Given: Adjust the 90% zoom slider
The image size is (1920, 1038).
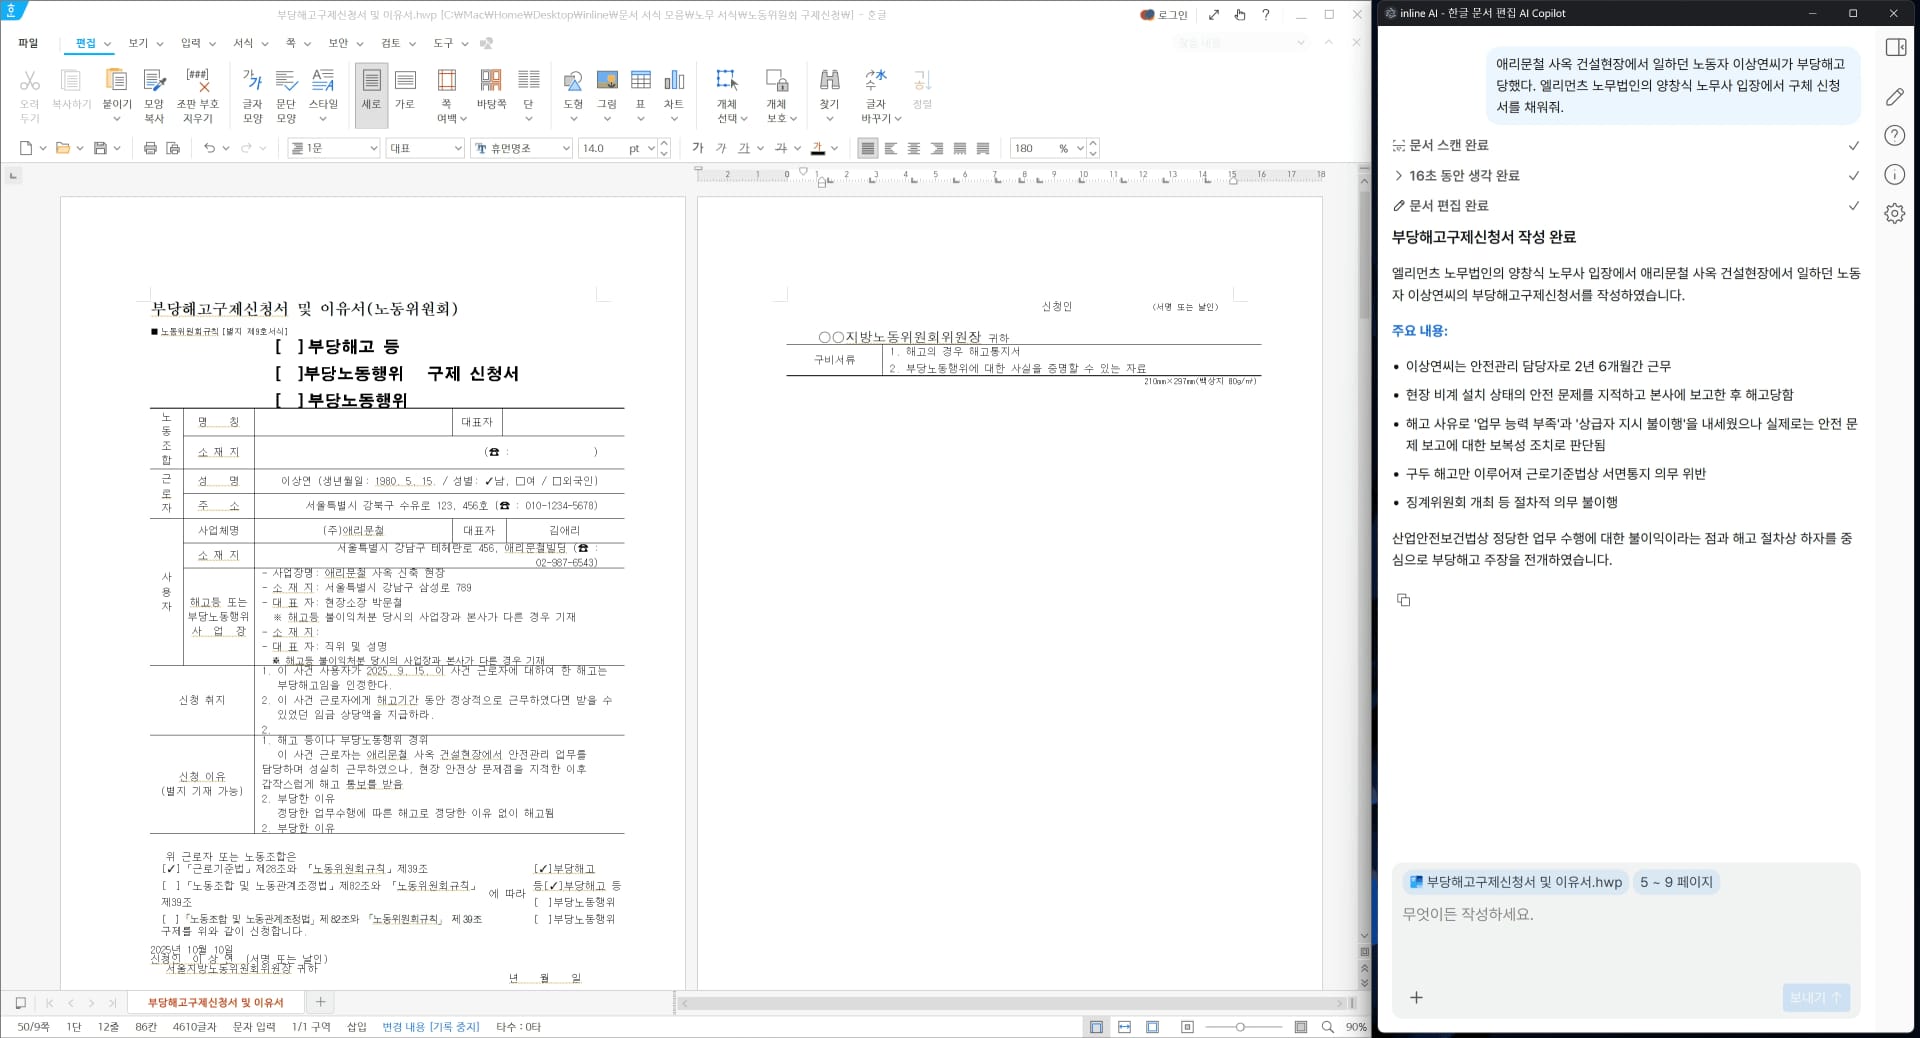Looking at the screenshot, I should (1240, 1027).
